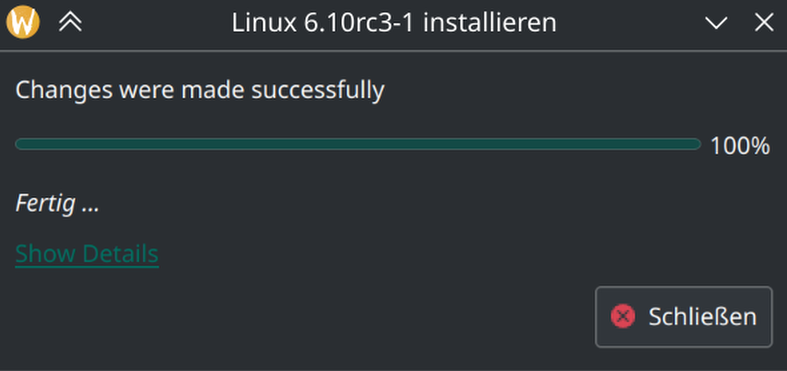Click the right end of the progress bar
Screen dimensions: 787x371
pos(694,145)
